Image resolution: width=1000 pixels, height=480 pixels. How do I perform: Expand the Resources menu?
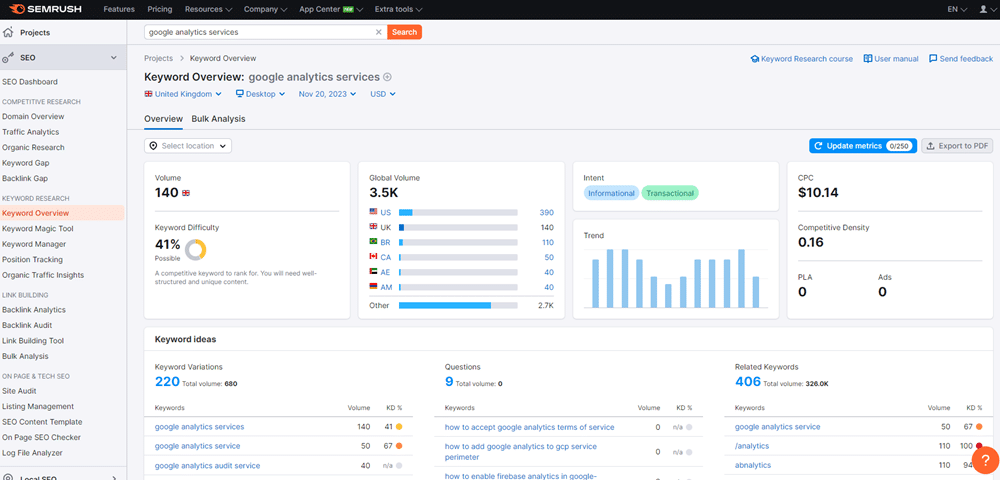[x=209, y=10]
